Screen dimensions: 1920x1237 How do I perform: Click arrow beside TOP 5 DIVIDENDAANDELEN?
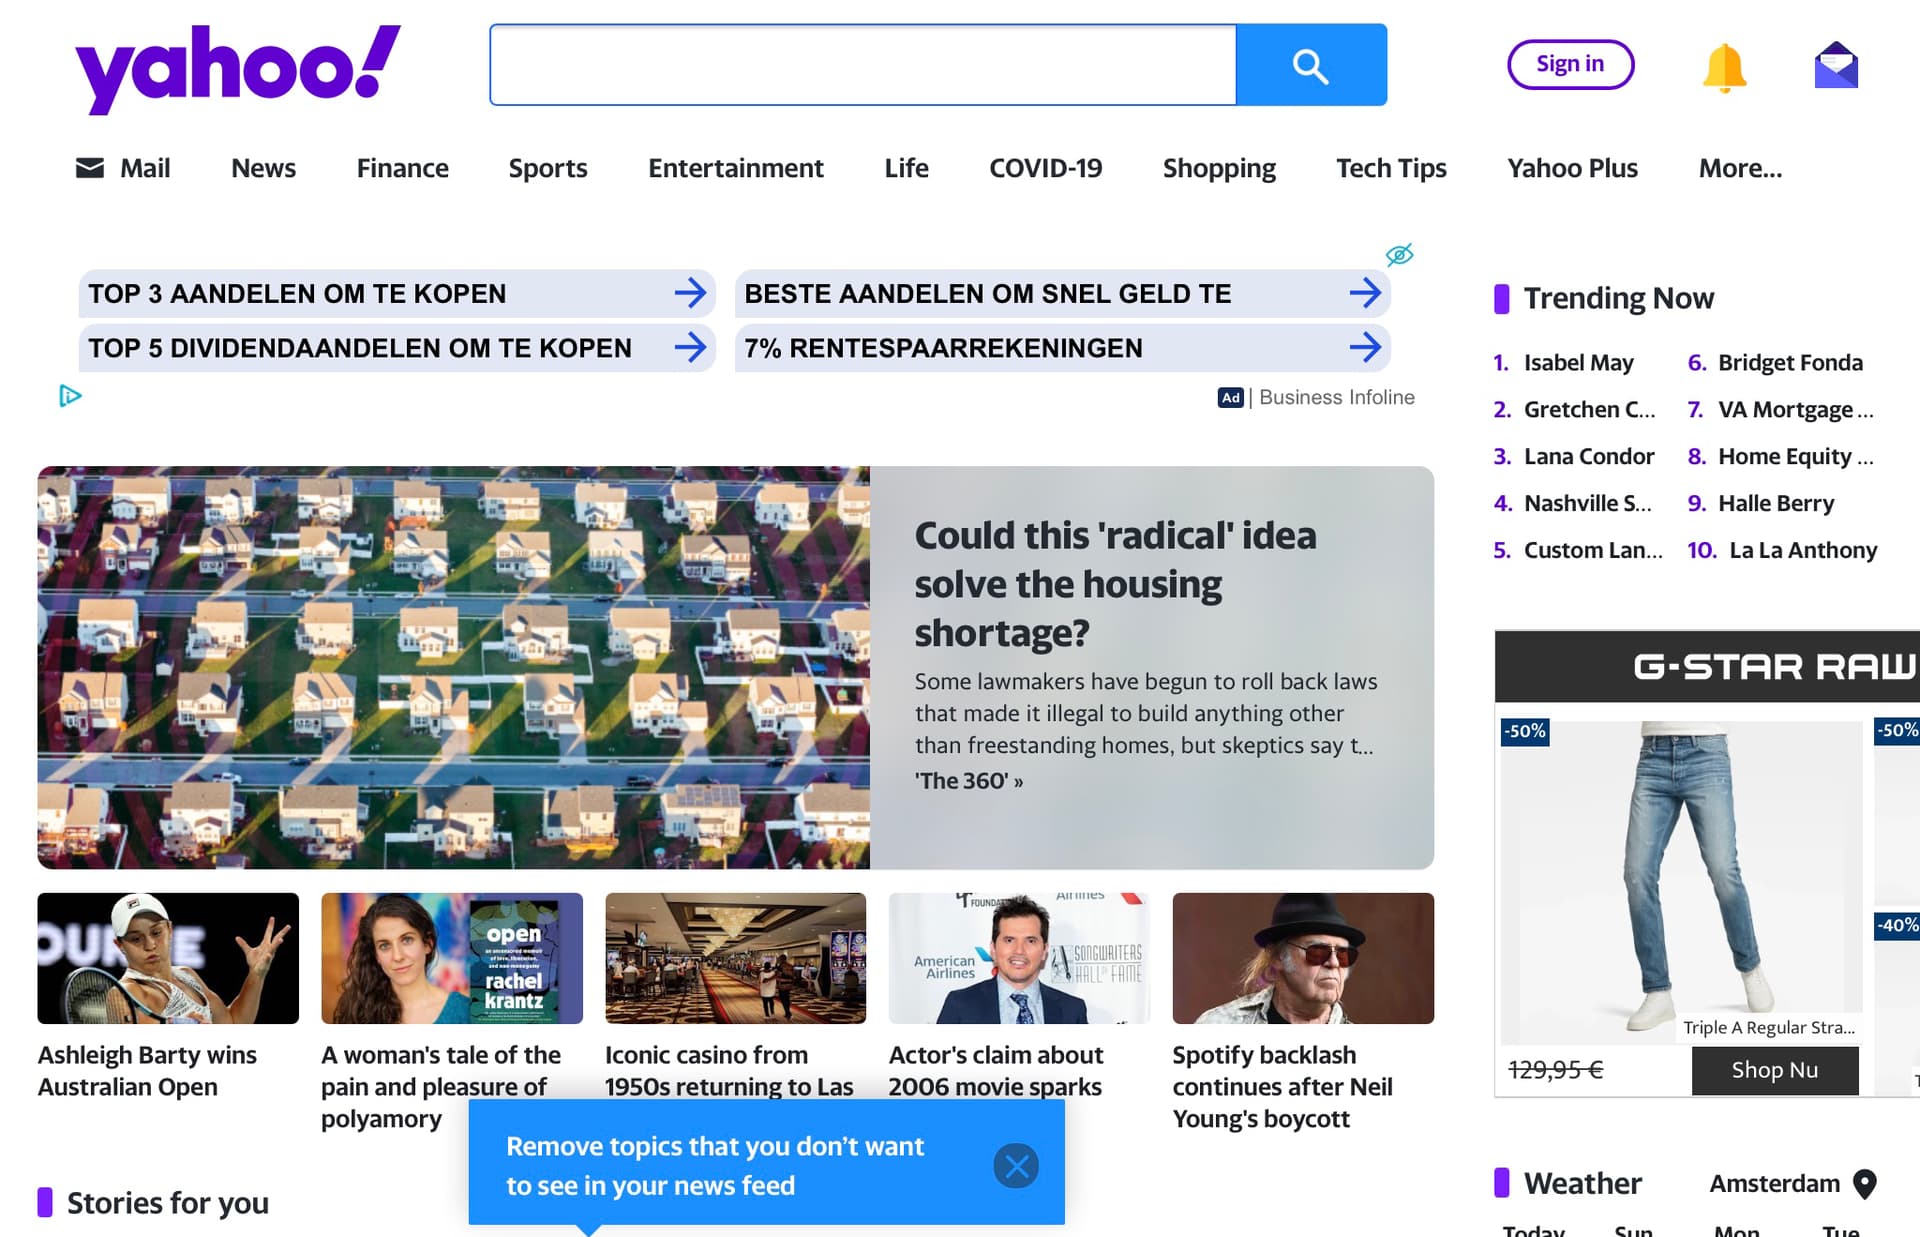coord(690,347)
